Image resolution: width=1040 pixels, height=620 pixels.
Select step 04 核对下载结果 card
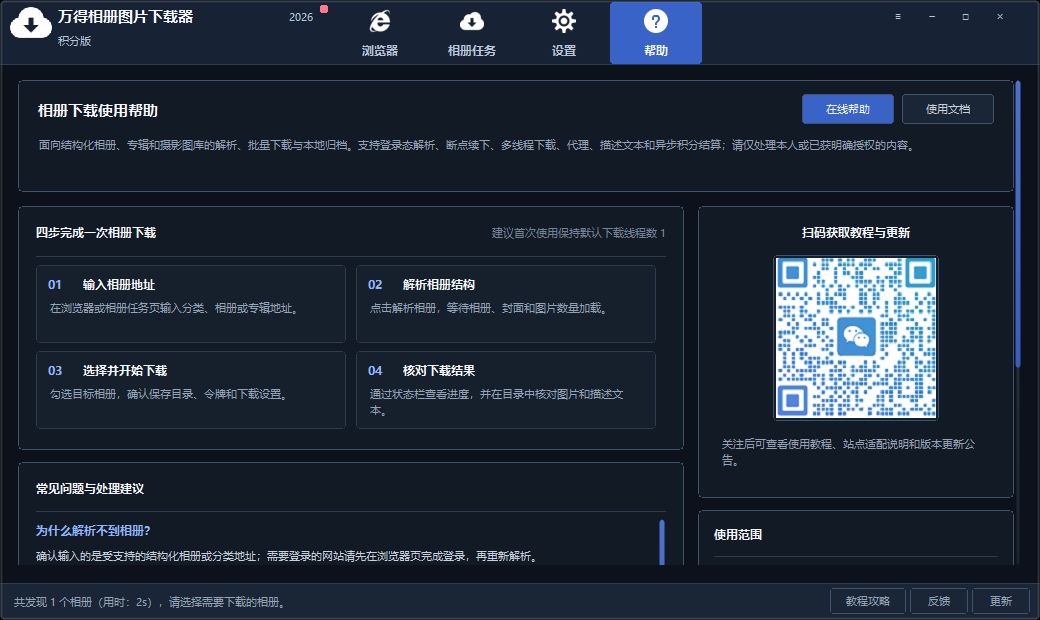tap(506, 390)
